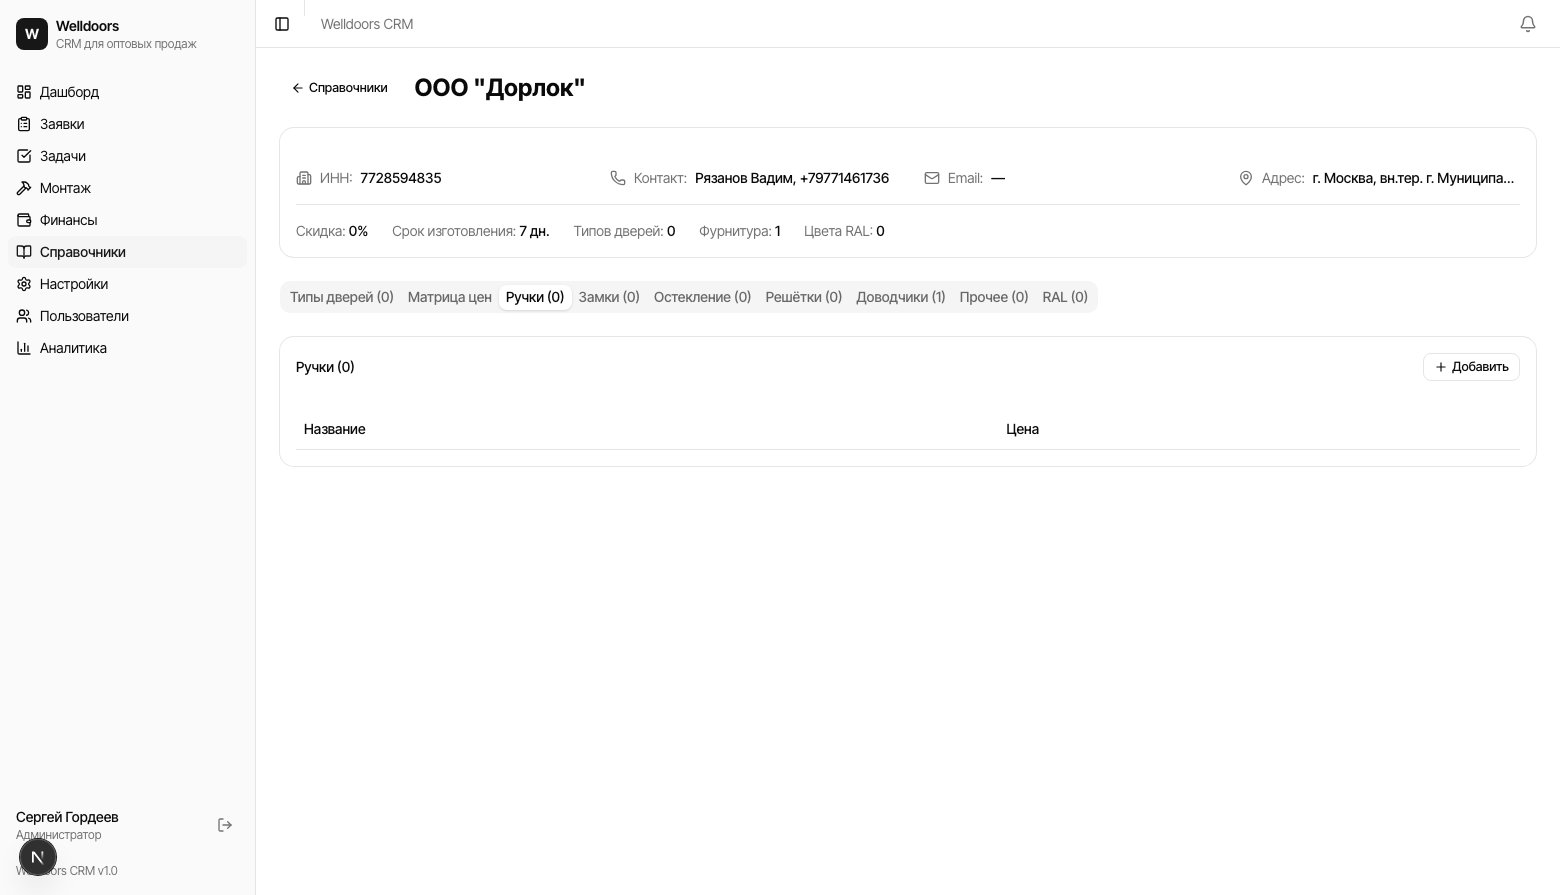Click Фурнитура: 1 stat
The height and width of the screenshot is (895, 1560).
point(740,231)
